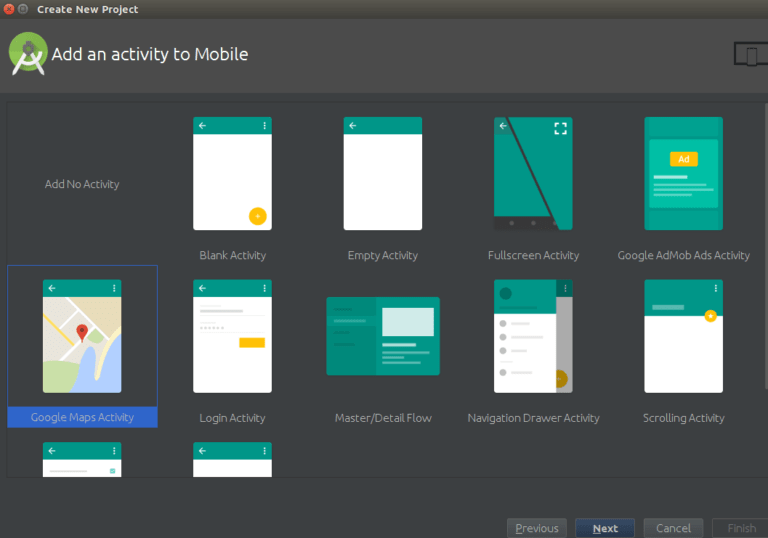This screenshot has width=768, height=538.
Task: Select Google AdMob Ads Activity template
Action: (683, 173)
